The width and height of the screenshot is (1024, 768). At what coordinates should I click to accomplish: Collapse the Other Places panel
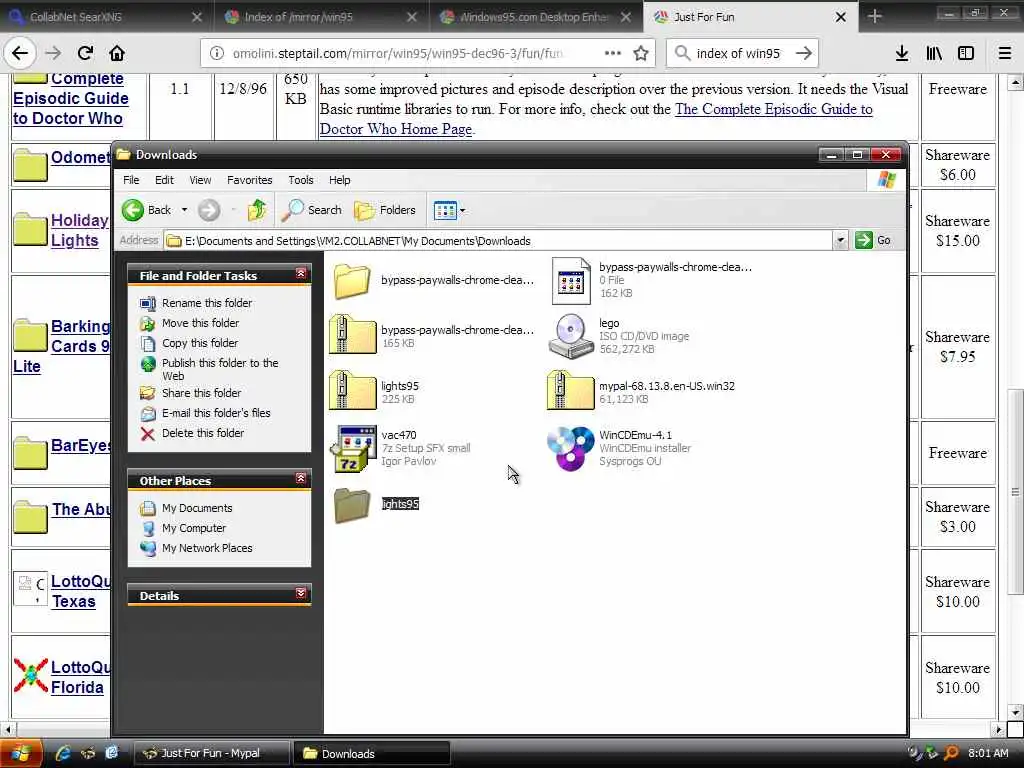pyautogui.click(x=300, y=479)
